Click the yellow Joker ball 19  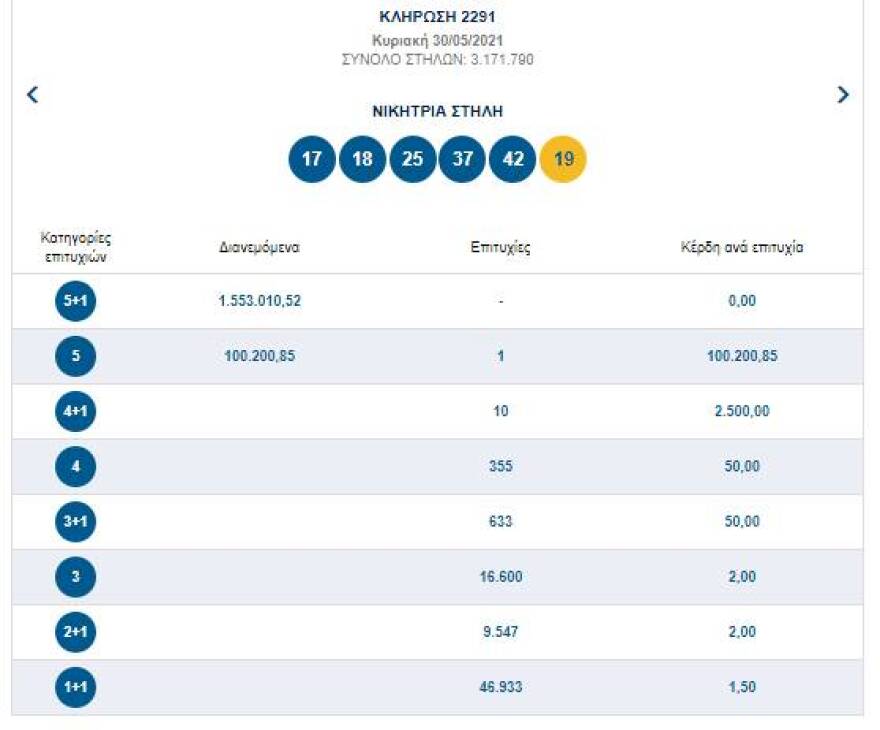[x=563, y=159]
